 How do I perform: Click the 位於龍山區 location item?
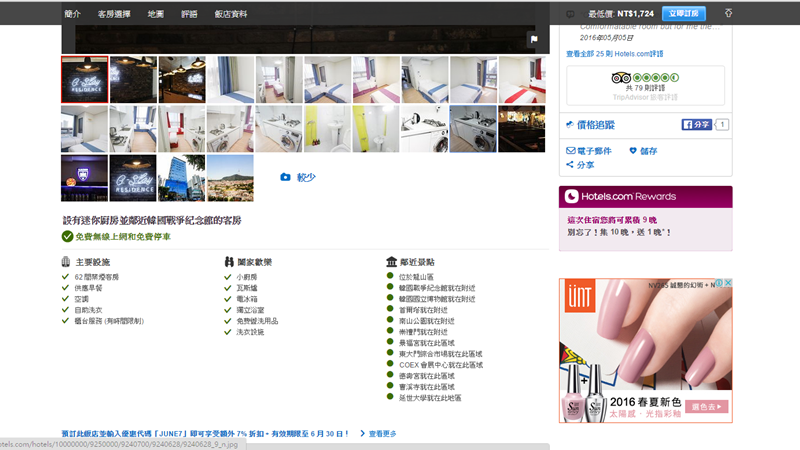[x=416, y=277]
